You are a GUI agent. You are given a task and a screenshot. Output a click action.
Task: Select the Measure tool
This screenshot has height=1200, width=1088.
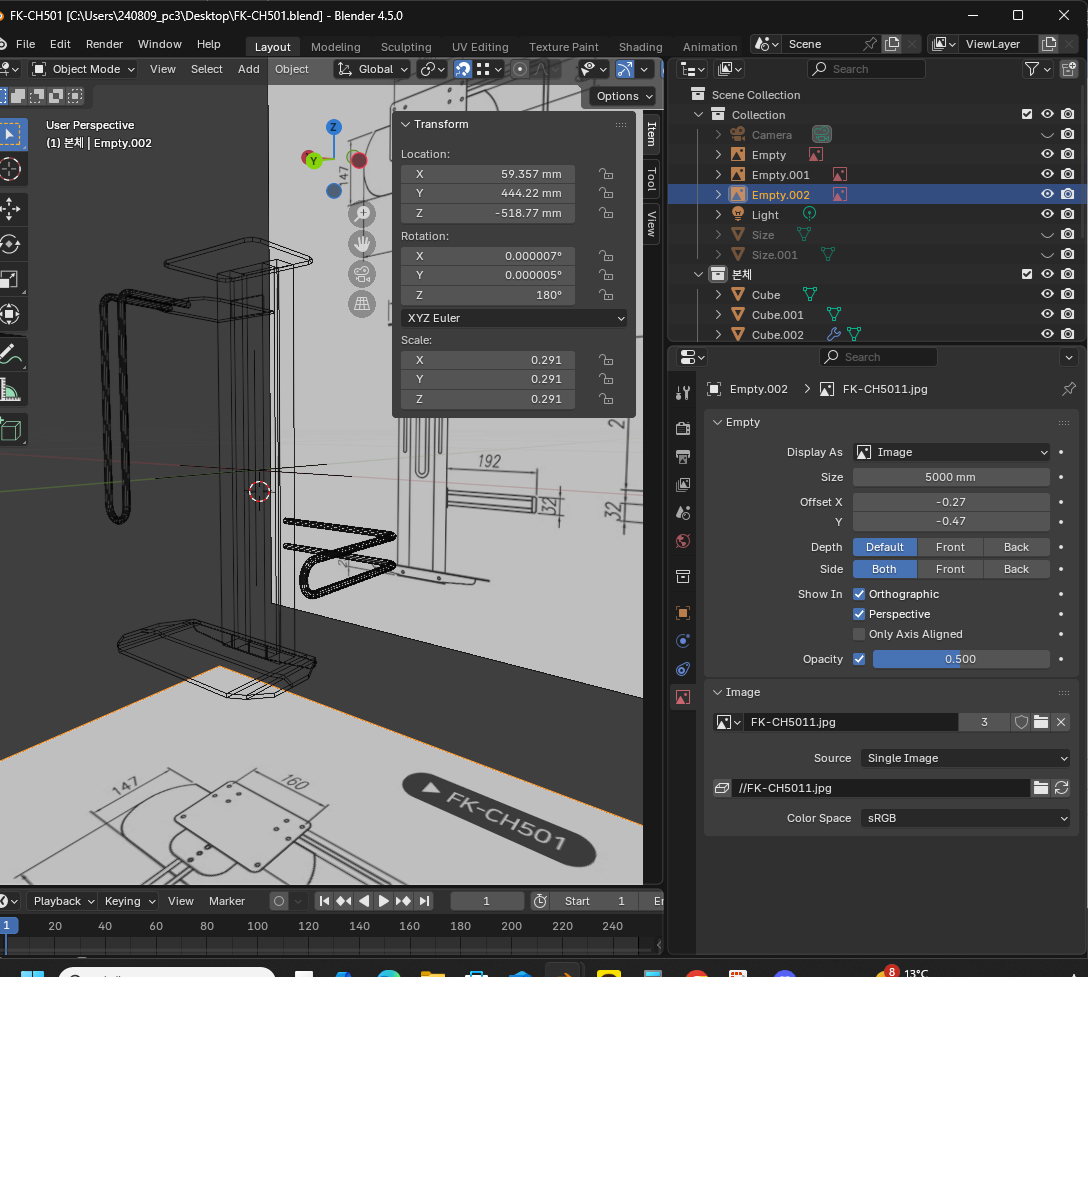(11, 389)
